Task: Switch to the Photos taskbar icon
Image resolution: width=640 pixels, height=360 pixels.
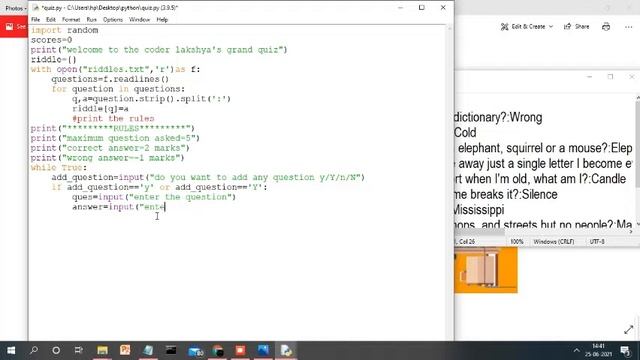Action: point(263,350)
